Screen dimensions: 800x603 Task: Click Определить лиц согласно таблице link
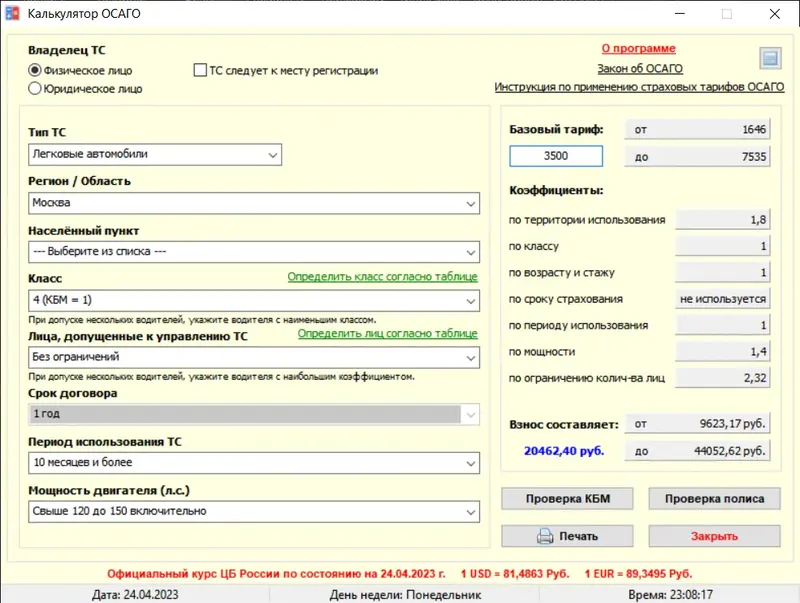click(387, 333)
